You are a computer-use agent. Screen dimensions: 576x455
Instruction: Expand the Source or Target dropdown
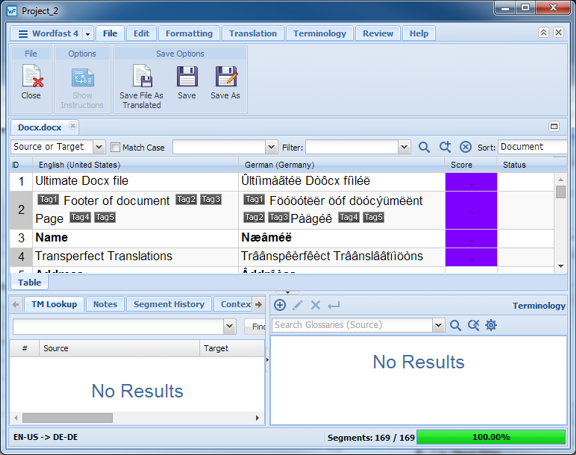[x=99, y=147]
